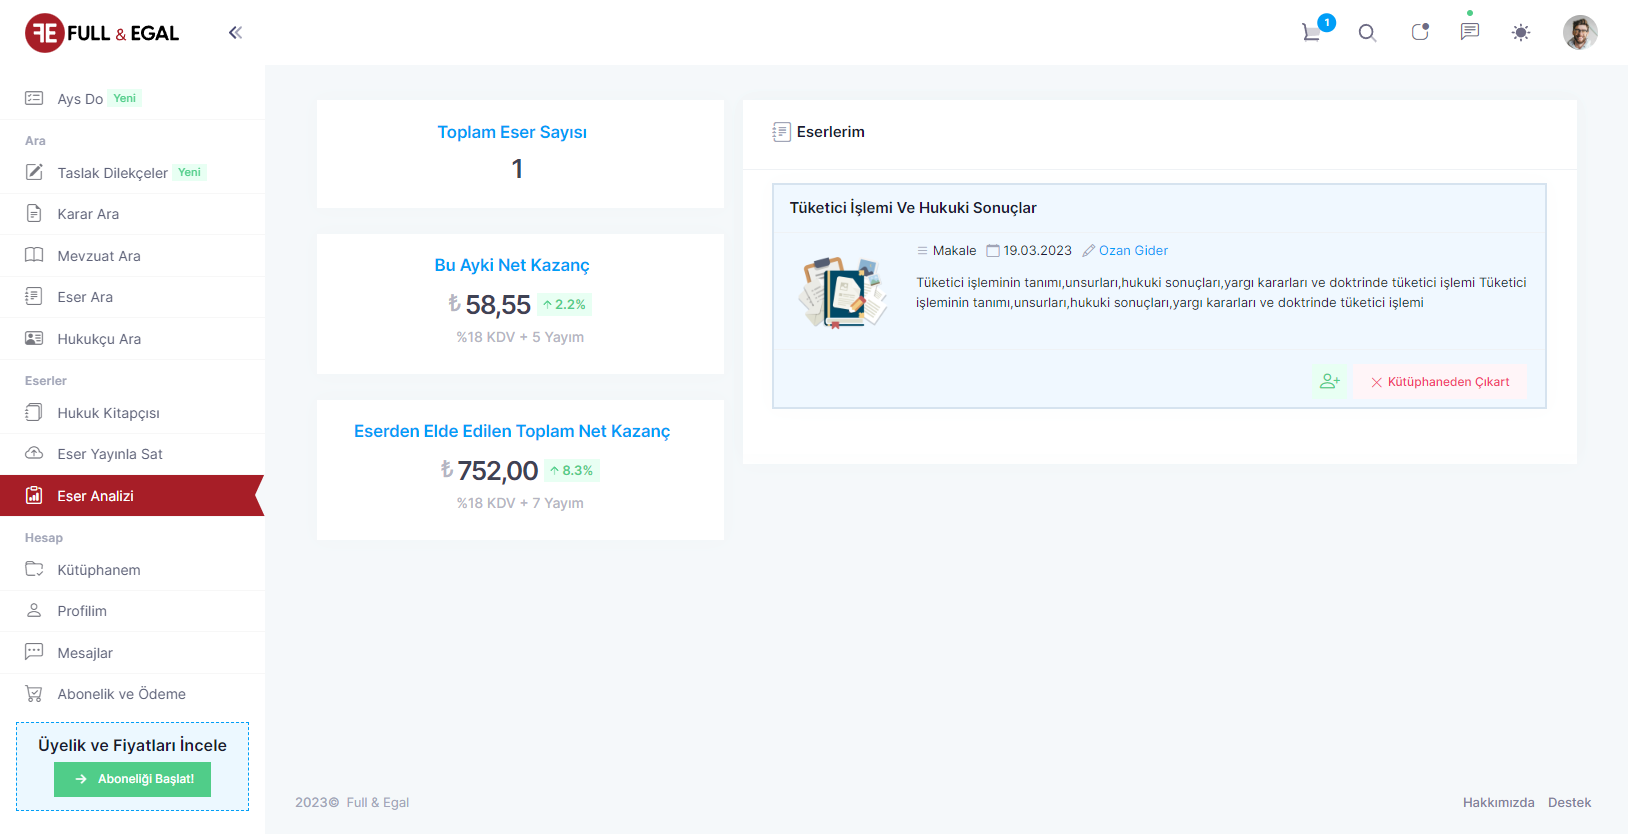Open Hukuk Kitapçısı from sidebar
1628x834 pixels.
coord(108,413)
